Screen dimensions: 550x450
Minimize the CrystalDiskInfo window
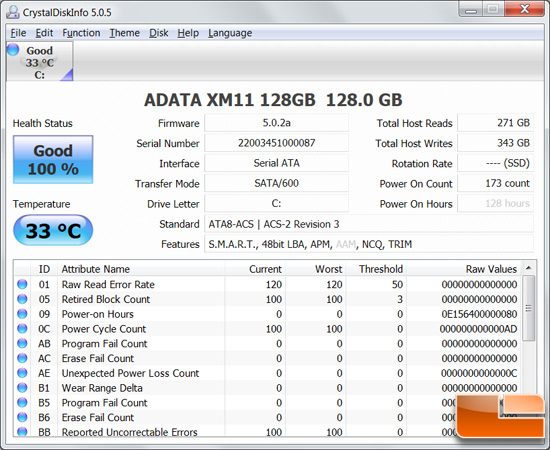tap(470, 9)
